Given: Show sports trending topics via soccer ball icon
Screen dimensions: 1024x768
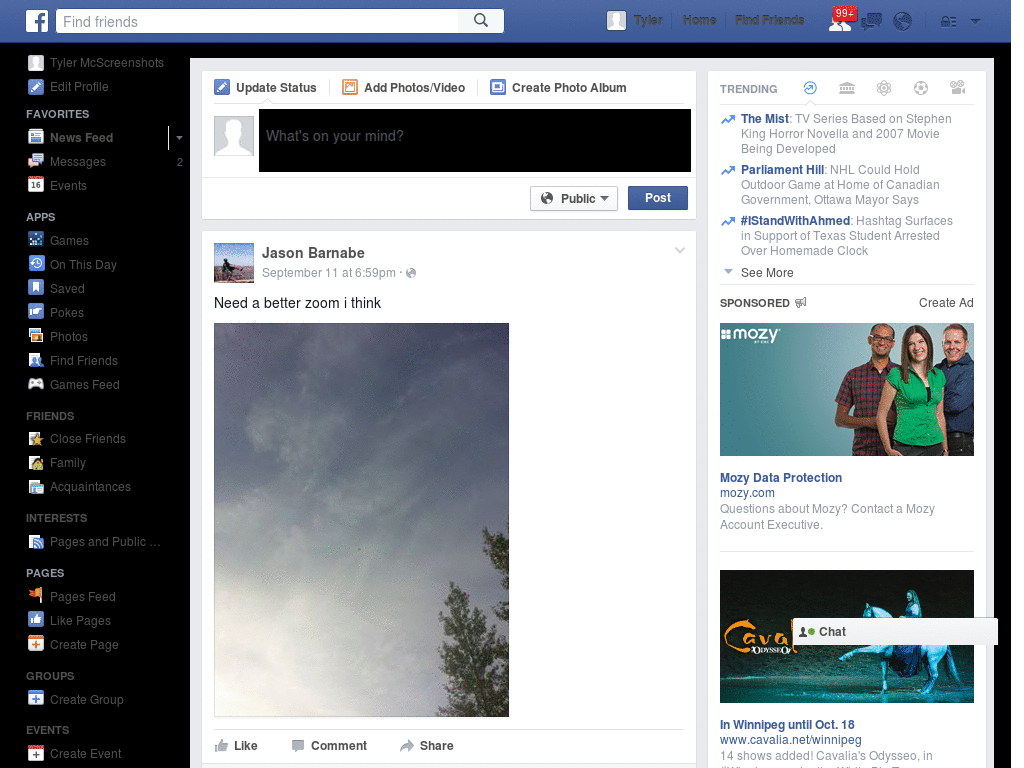Looking at the screenshot, I should (x=921, y=88).
